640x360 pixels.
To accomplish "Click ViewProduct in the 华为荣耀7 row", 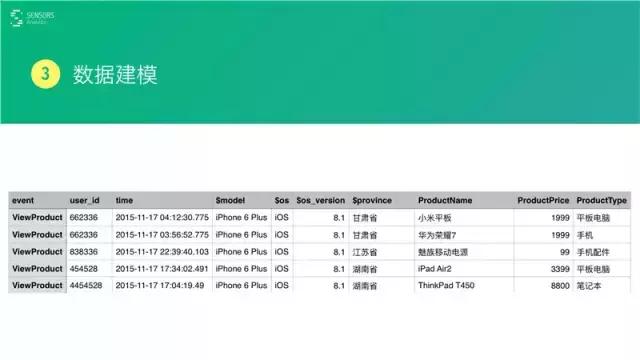I will click(x=37, y=235).
